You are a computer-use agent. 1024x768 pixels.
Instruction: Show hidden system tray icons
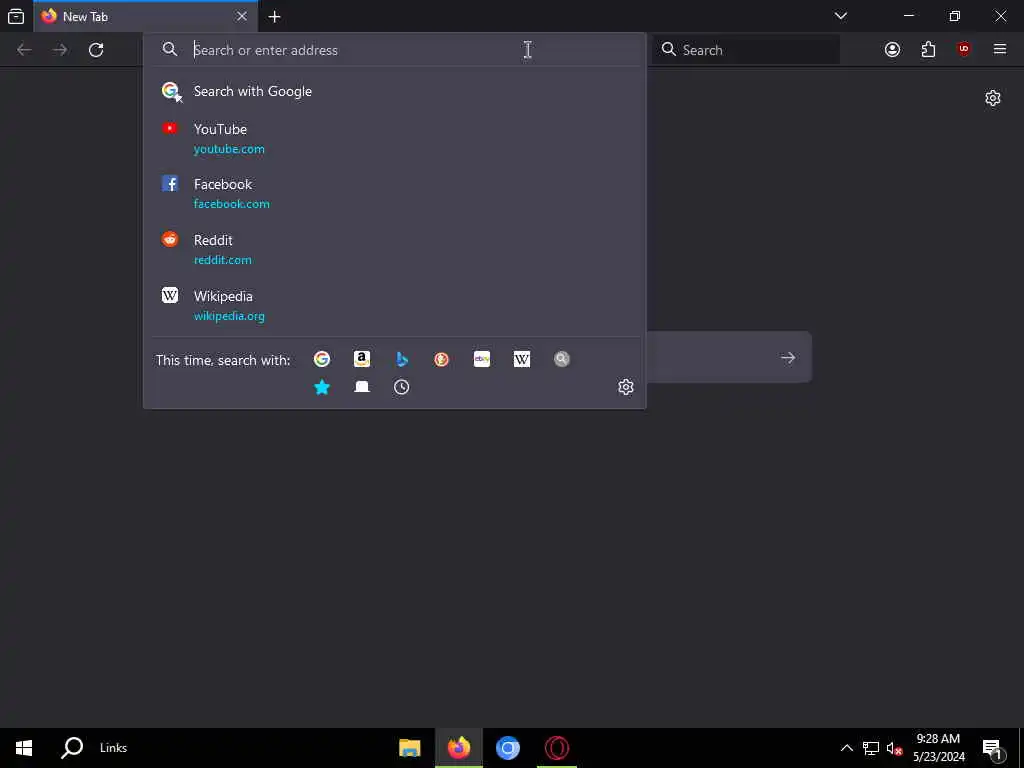[846, 748]
